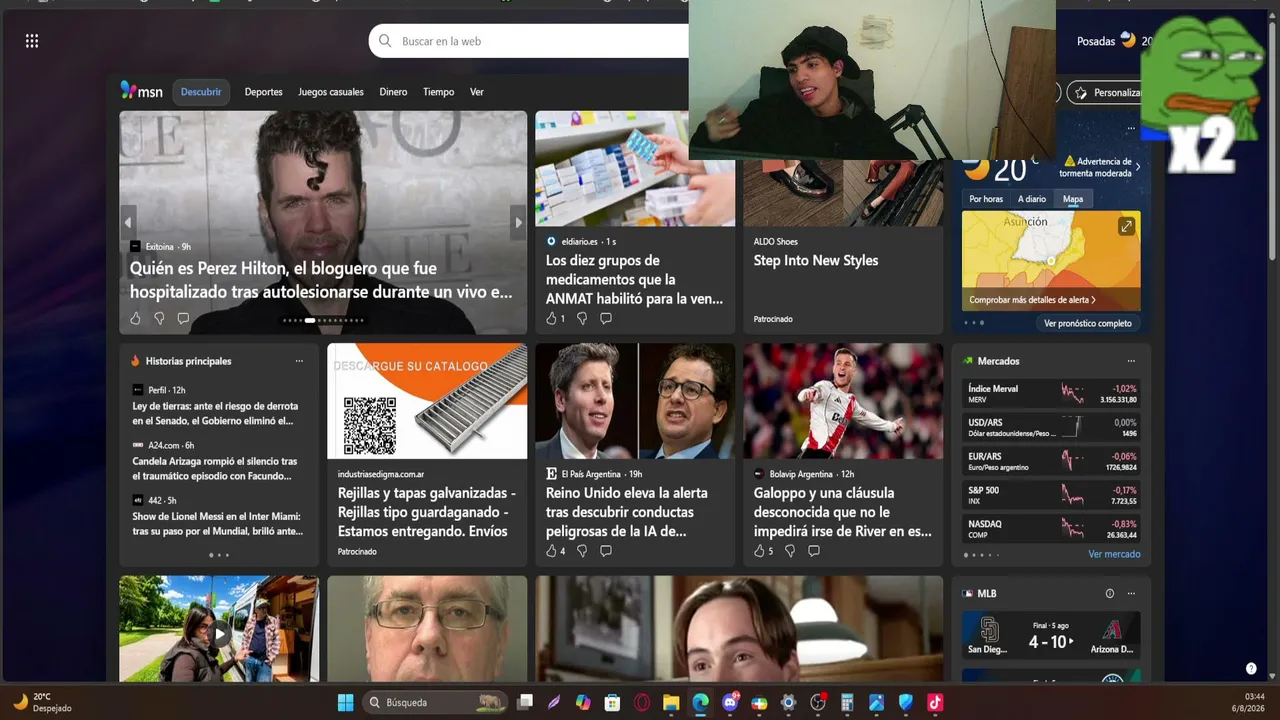1280x720 pixels.
Task: Open the Ver tab
Action: click(477, 92)
